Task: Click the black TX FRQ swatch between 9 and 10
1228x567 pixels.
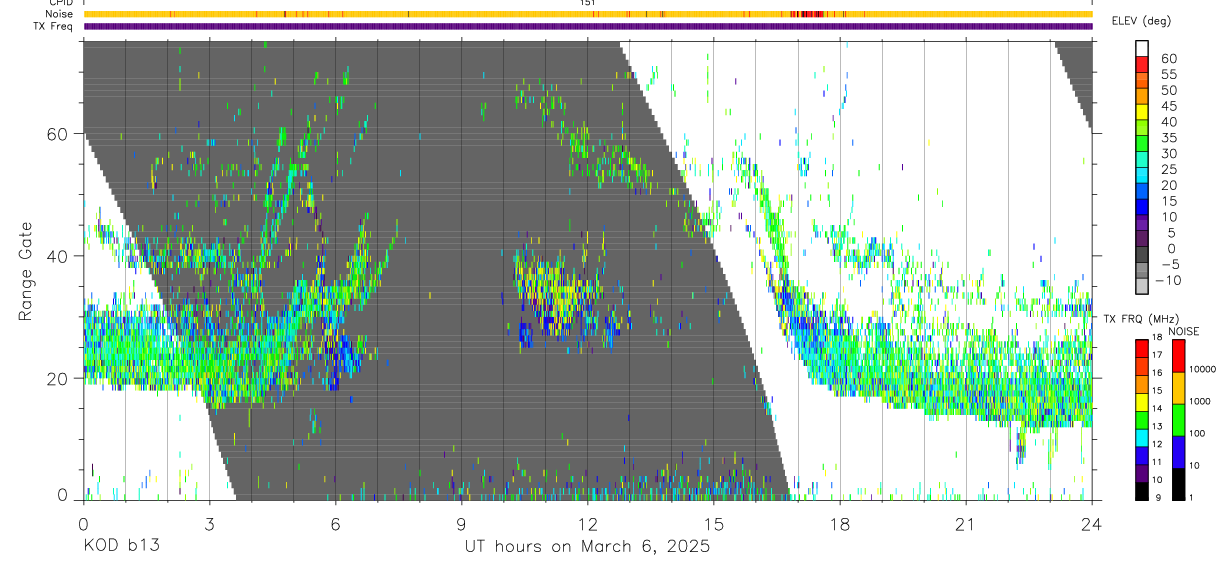Action: [1142, 490]
